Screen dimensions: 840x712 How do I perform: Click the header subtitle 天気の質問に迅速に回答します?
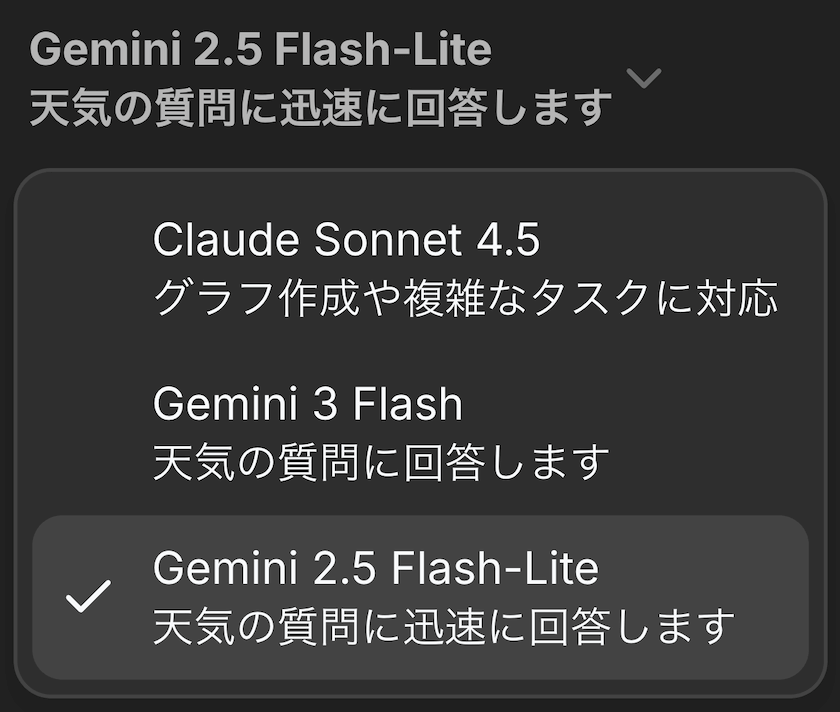[320, 106]
